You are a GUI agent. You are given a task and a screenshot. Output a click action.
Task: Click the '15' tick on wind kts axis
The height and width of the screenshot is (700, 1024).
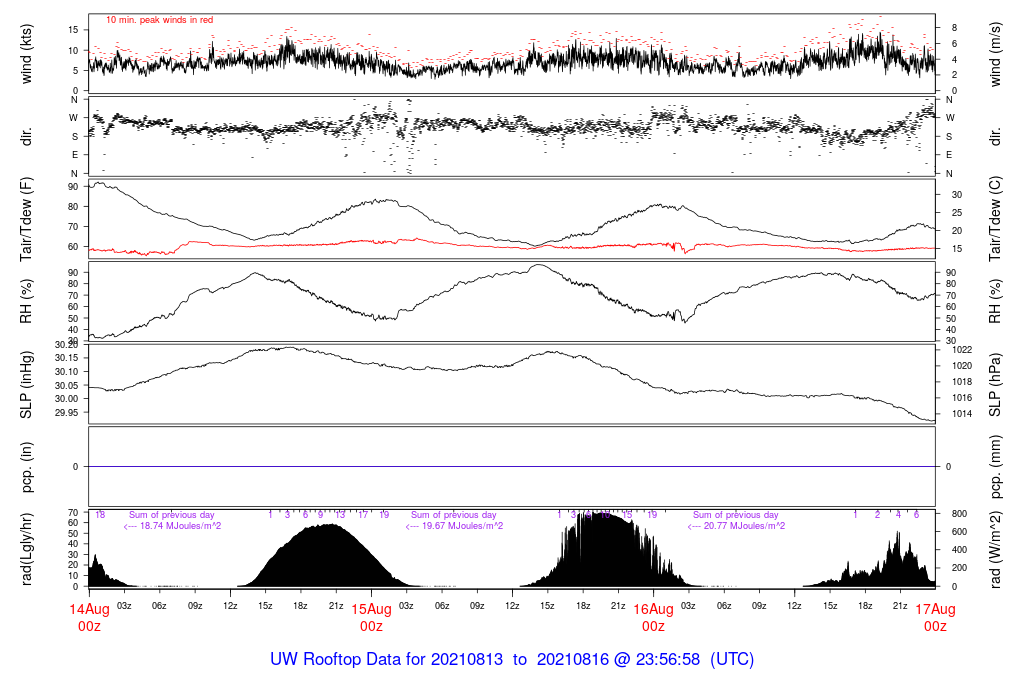click(73, 29)
